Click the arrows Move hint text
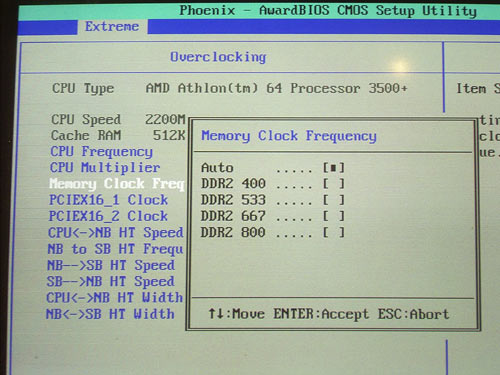Screen dimensions: 500x375 pos(237,314)
